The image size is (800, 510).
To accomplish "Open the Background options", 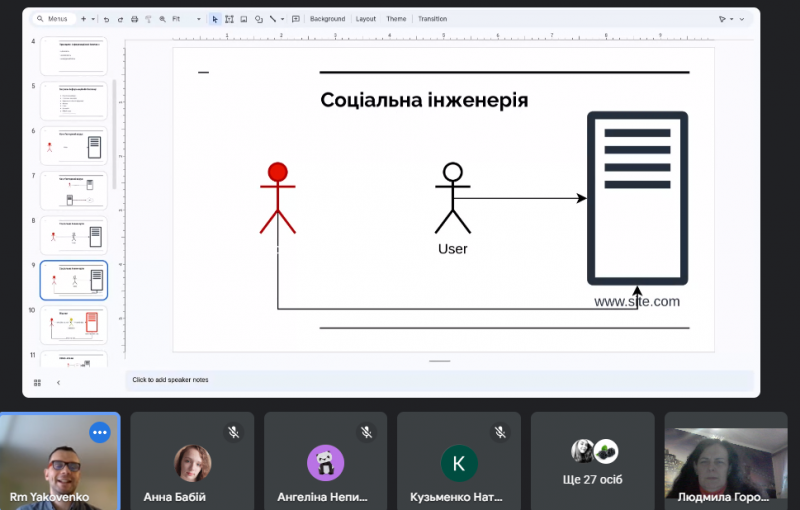I will point(328,19).
